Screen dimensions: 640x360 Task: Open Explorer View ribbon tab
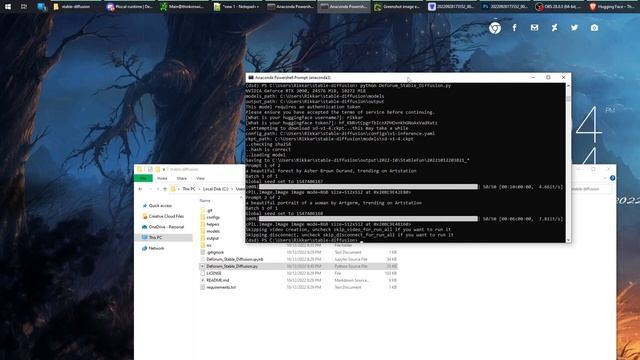click(x=200, y=178)
